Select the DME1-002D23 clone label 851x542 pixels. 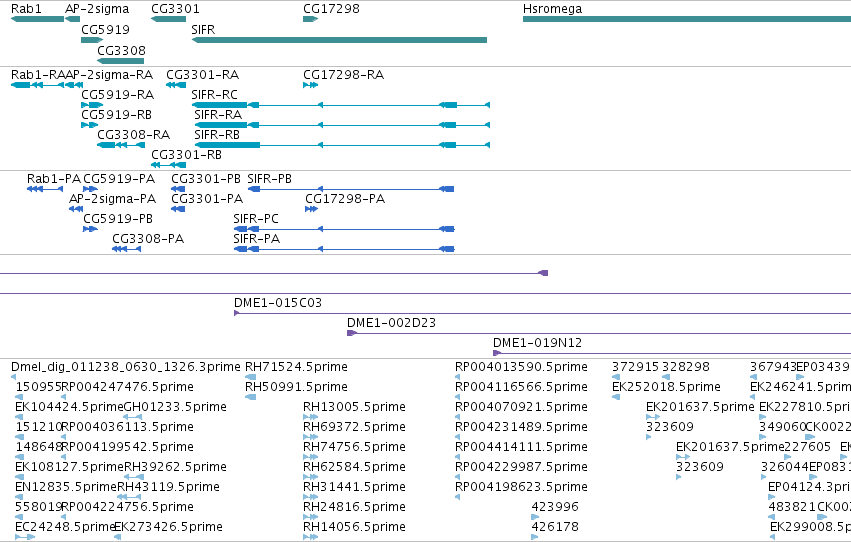pos(391,323)
